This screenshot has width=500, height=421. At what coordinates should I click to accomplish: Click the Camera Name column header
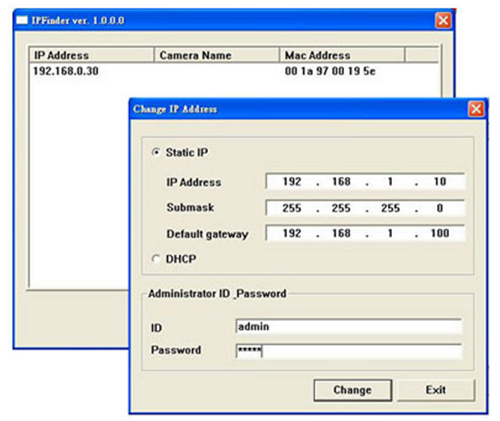tap(217, 55)
